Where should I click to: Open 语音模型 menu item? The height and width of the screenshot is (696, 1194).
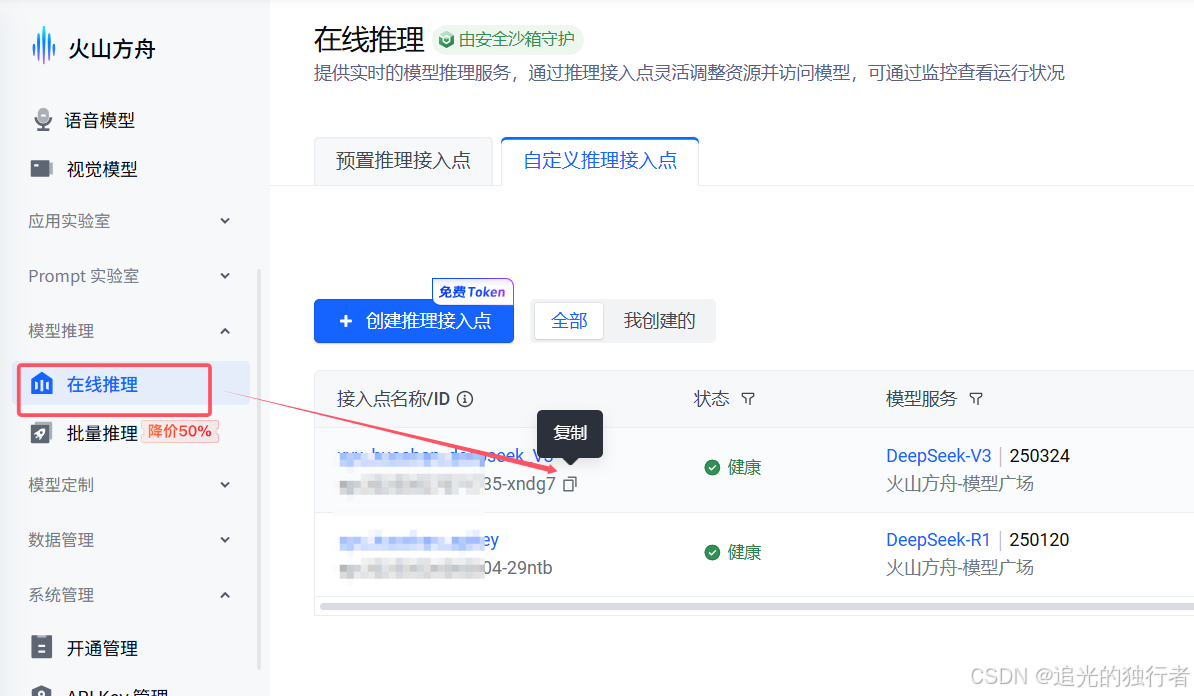click(100, 120)
